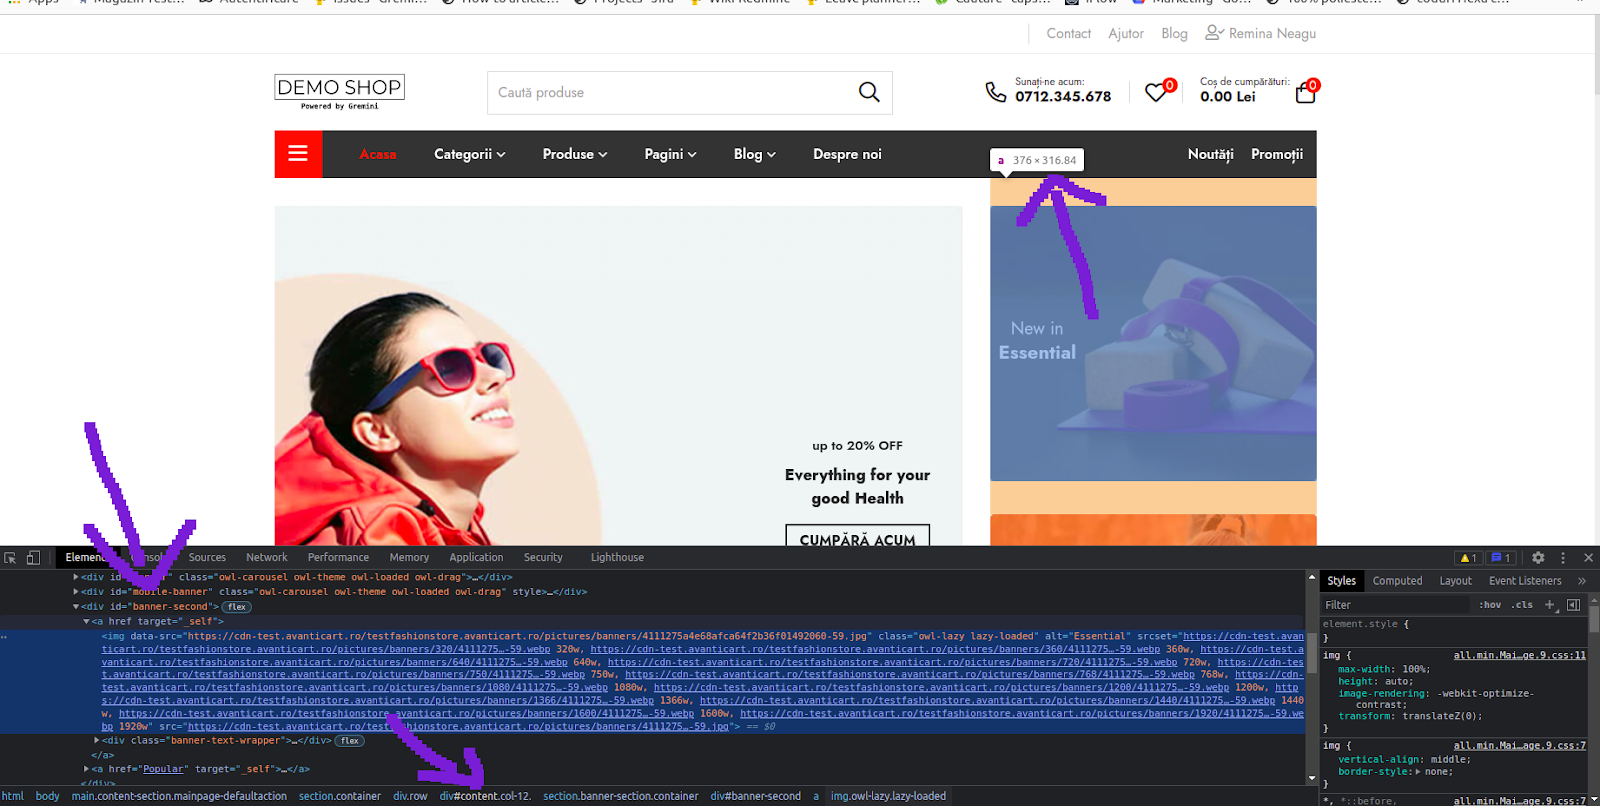This screenshot has height=806, width=1600.
Task: Open the shopping cart bag icon
Action: [x=1305, y=93]
